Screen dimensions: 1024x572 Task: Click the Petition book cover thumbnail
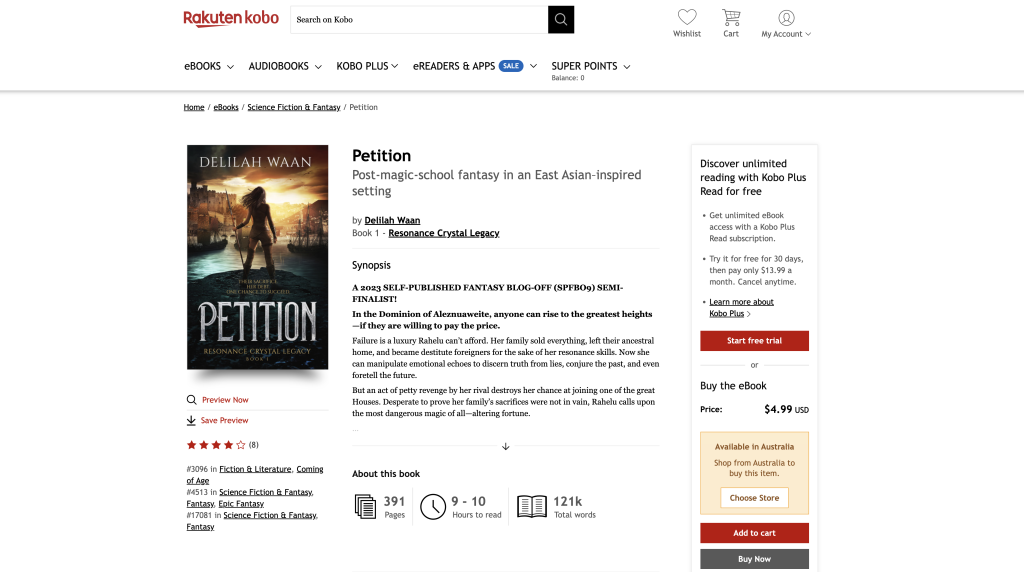[257, 257]
